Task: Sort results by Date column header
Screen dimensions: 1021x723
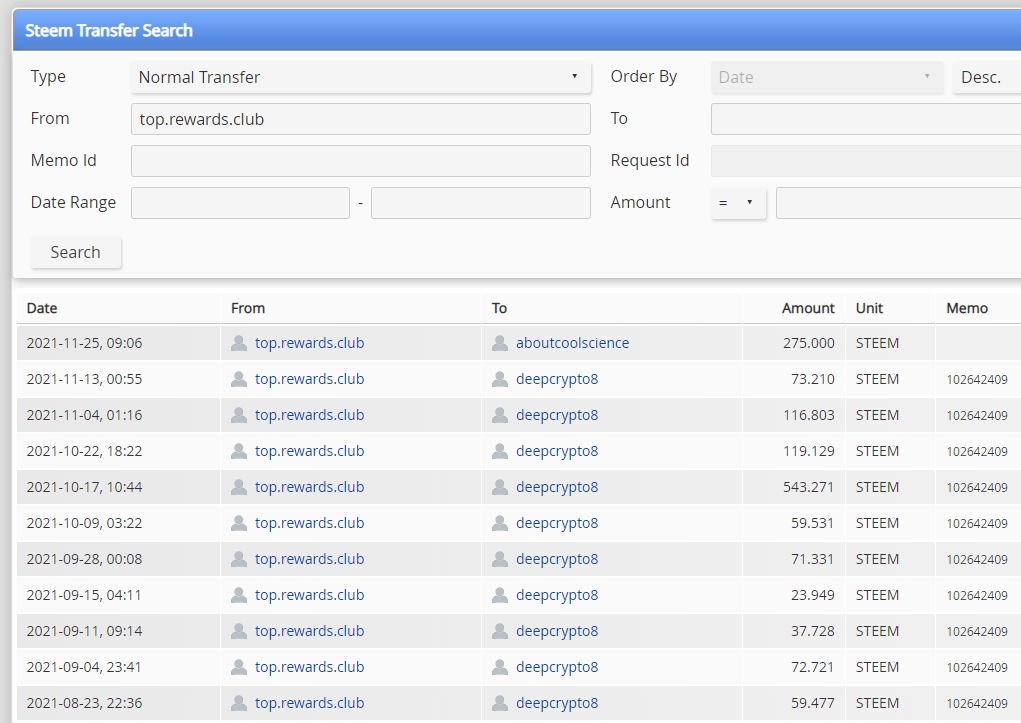Action: pyautogui.click(x=42, y=308)
